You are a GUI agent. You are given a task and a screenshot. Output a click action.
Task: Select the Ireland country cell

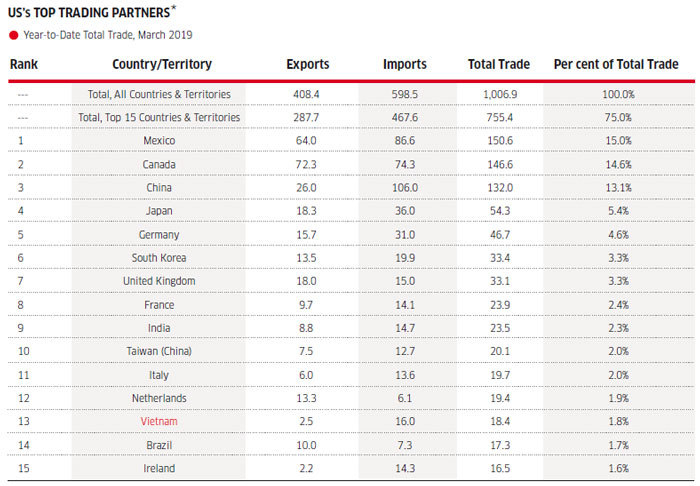coord(158,469)
